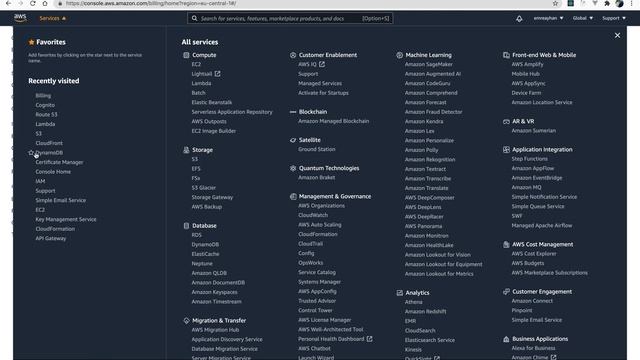The width and height of the screenshot is (640, 360).
Task: Open the notifications bell icon
Action: [x=519, y=18]
